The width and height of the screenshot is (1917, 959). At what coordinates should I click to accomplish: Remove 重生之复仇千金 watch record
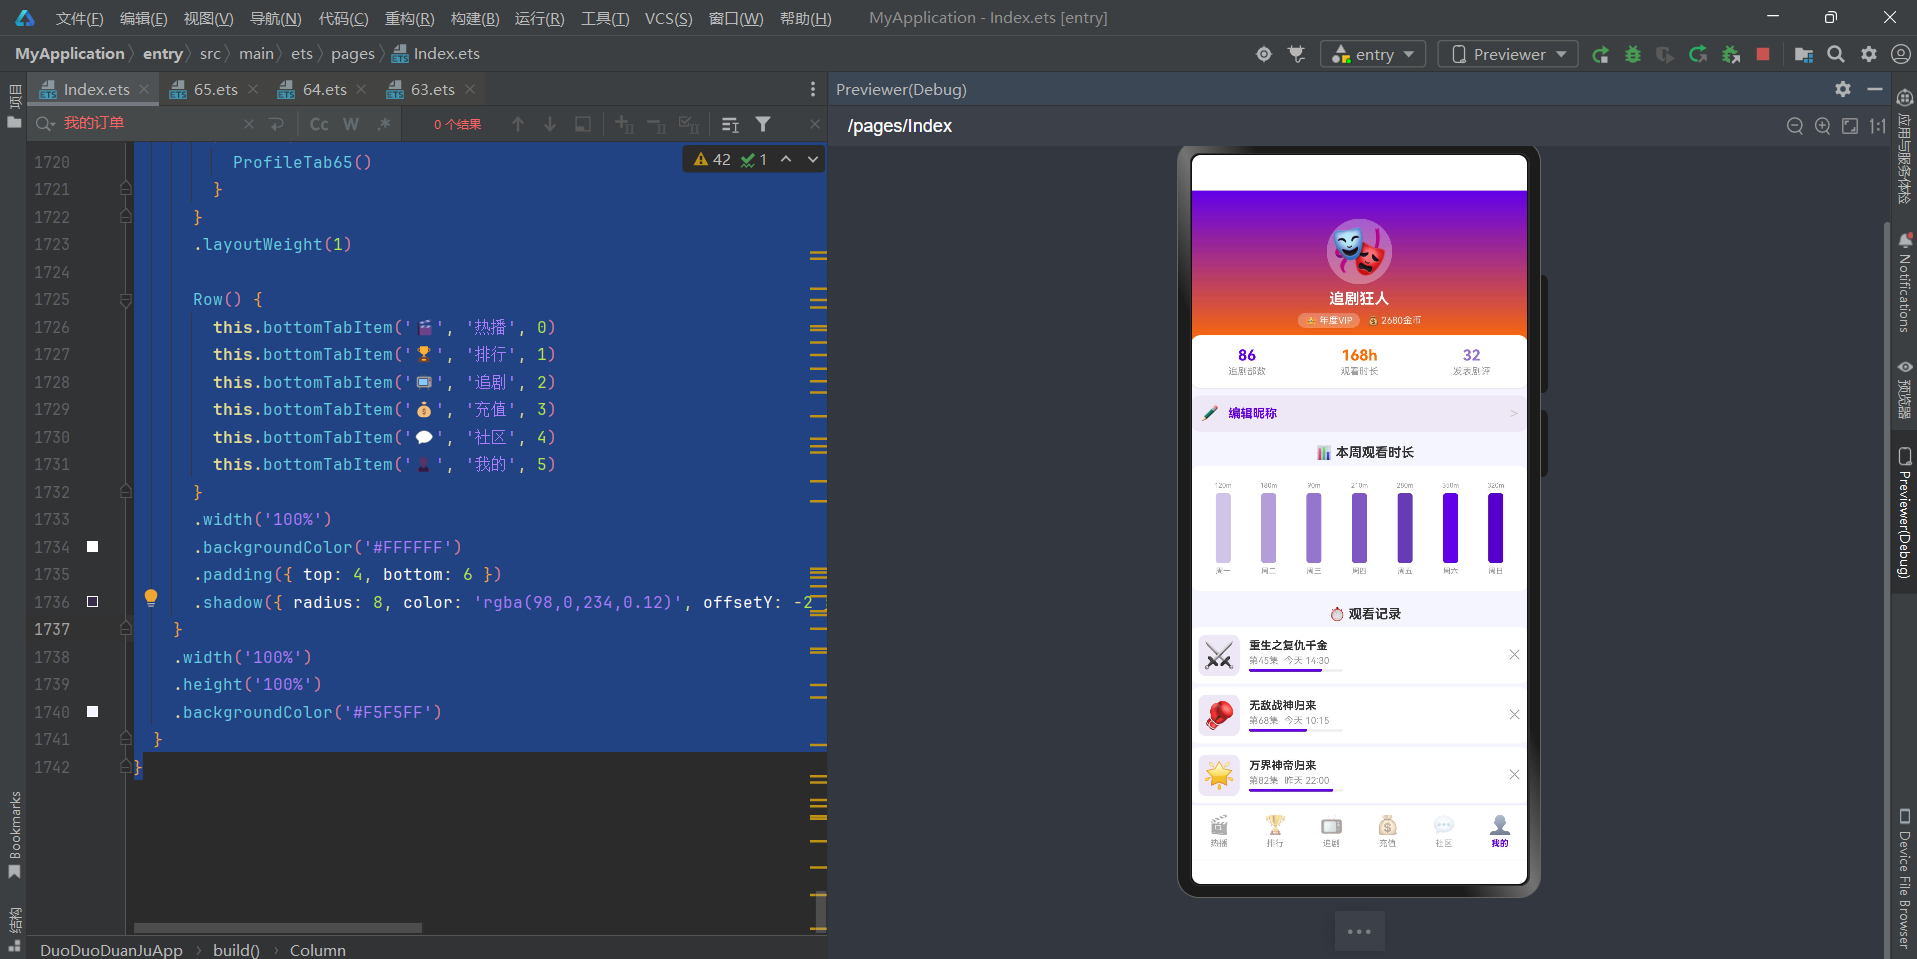[1514, 655]
